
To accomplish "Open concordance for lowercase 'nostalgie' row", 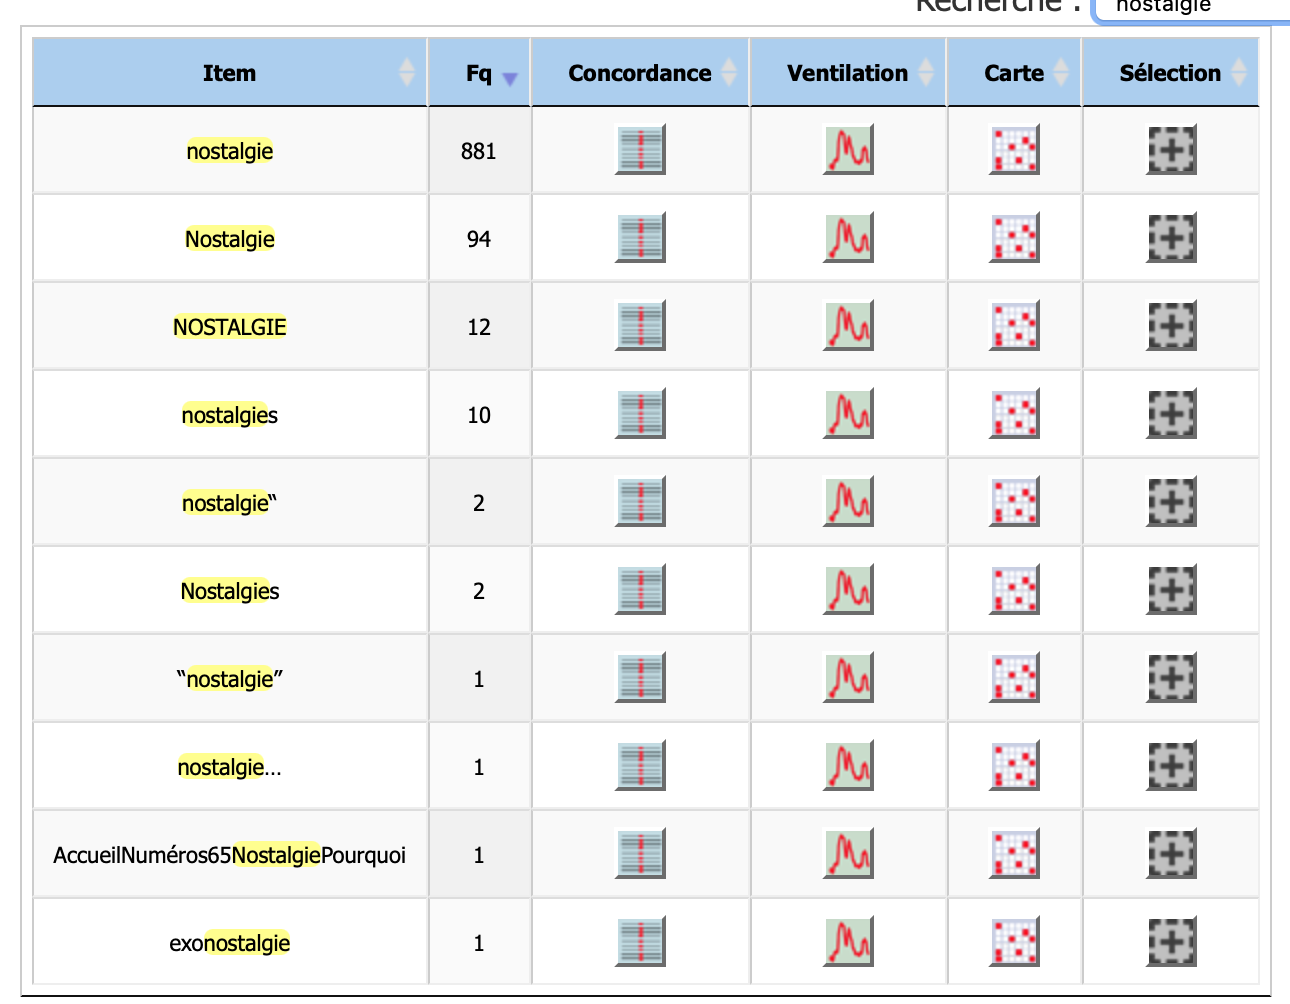I will 640,150.
